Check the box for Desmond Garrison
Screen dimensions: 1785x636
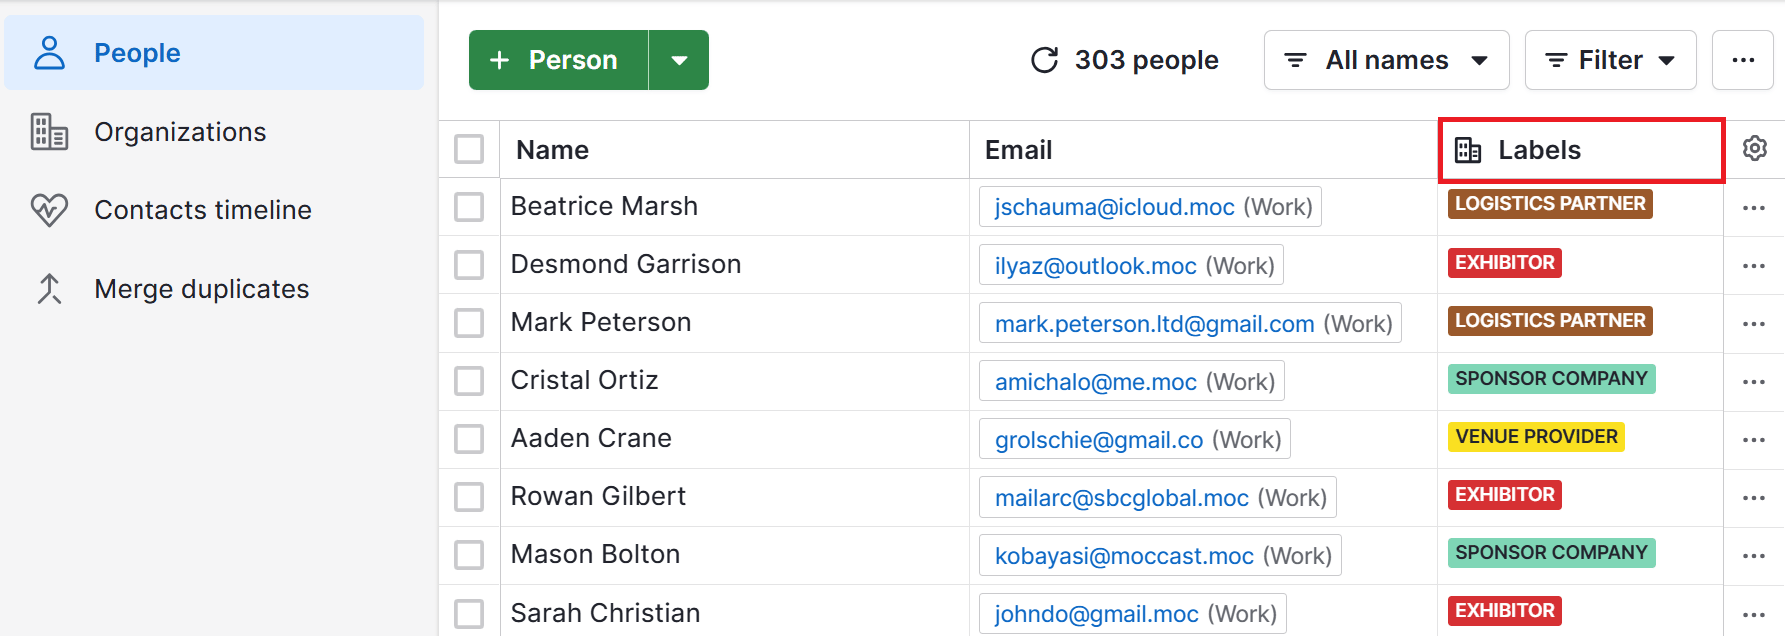tap(469, 265)
